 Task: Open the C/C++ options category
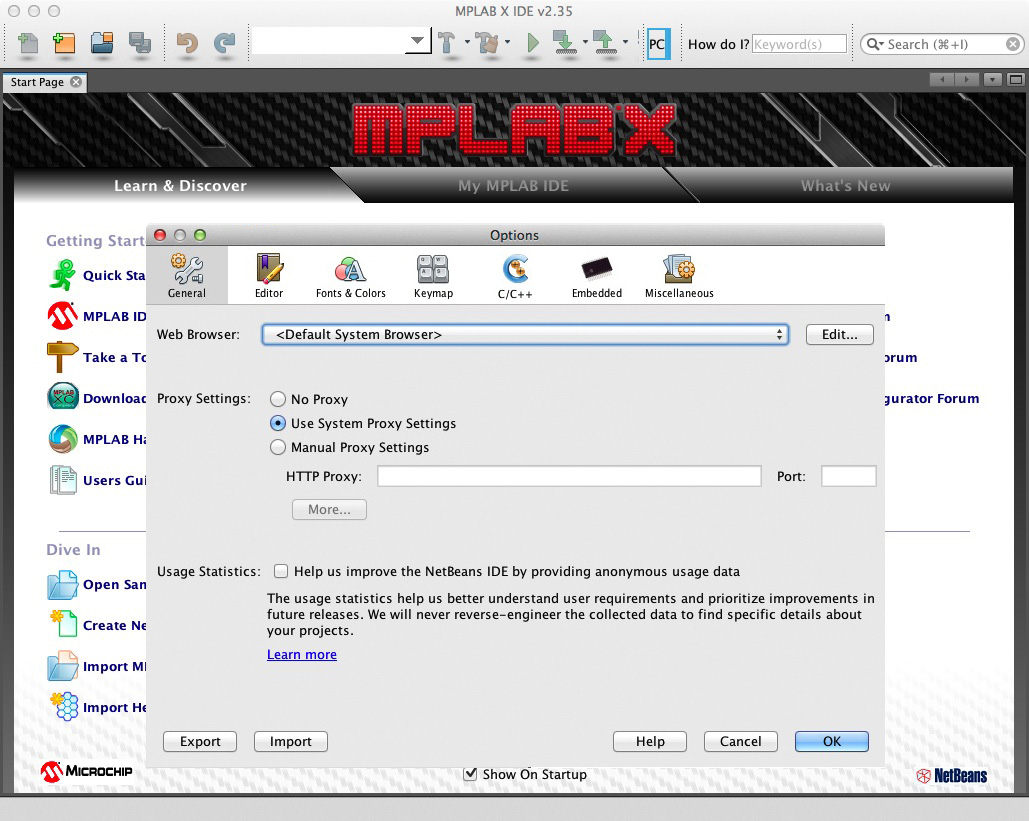[x=516, y=275]
